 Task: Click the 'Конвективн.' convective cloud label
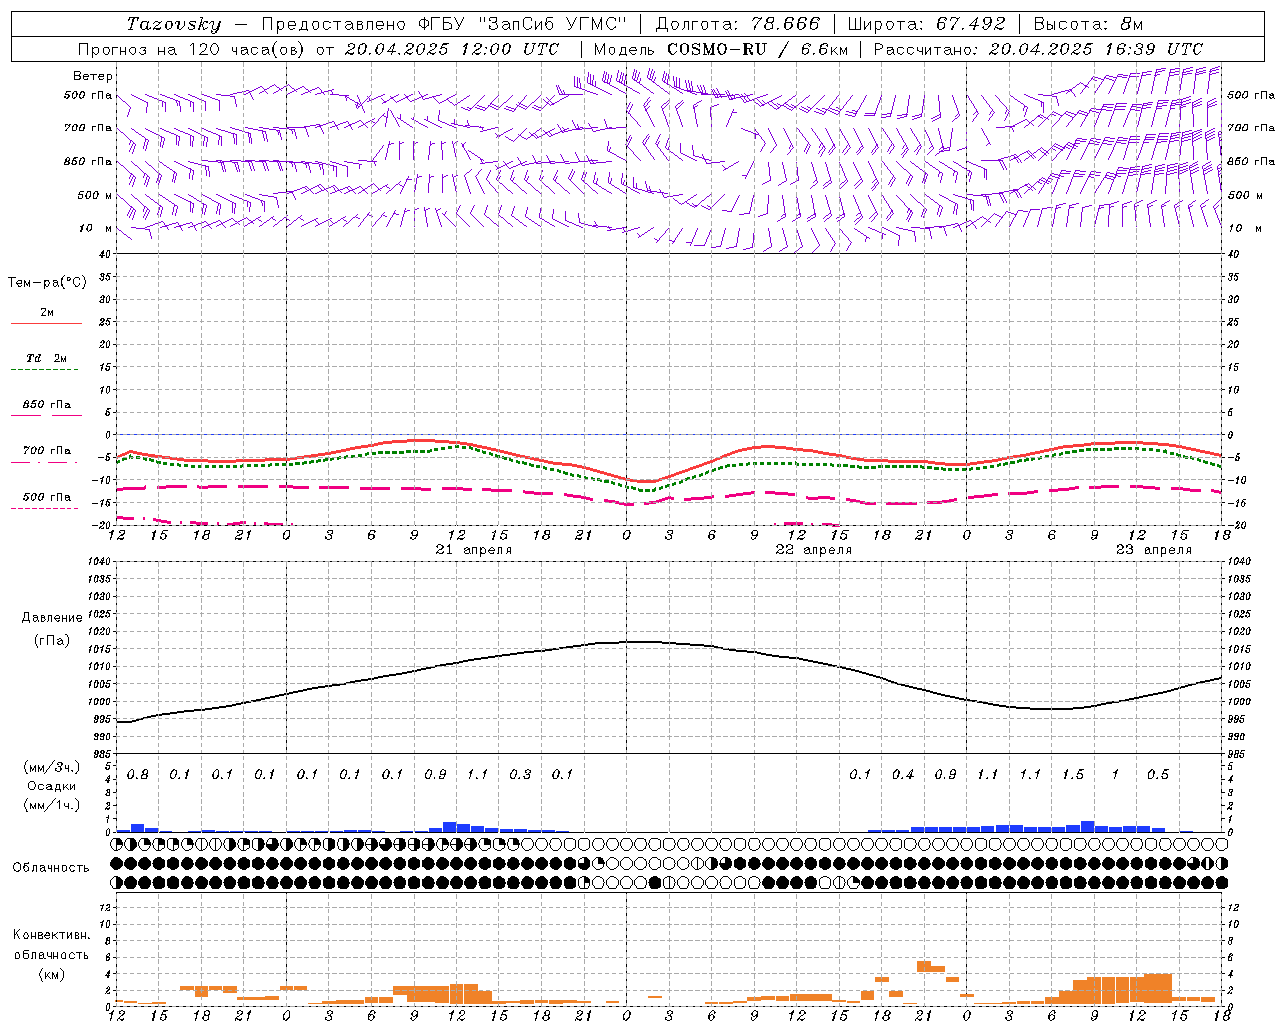pyautogui.click(x=51, y=935)
